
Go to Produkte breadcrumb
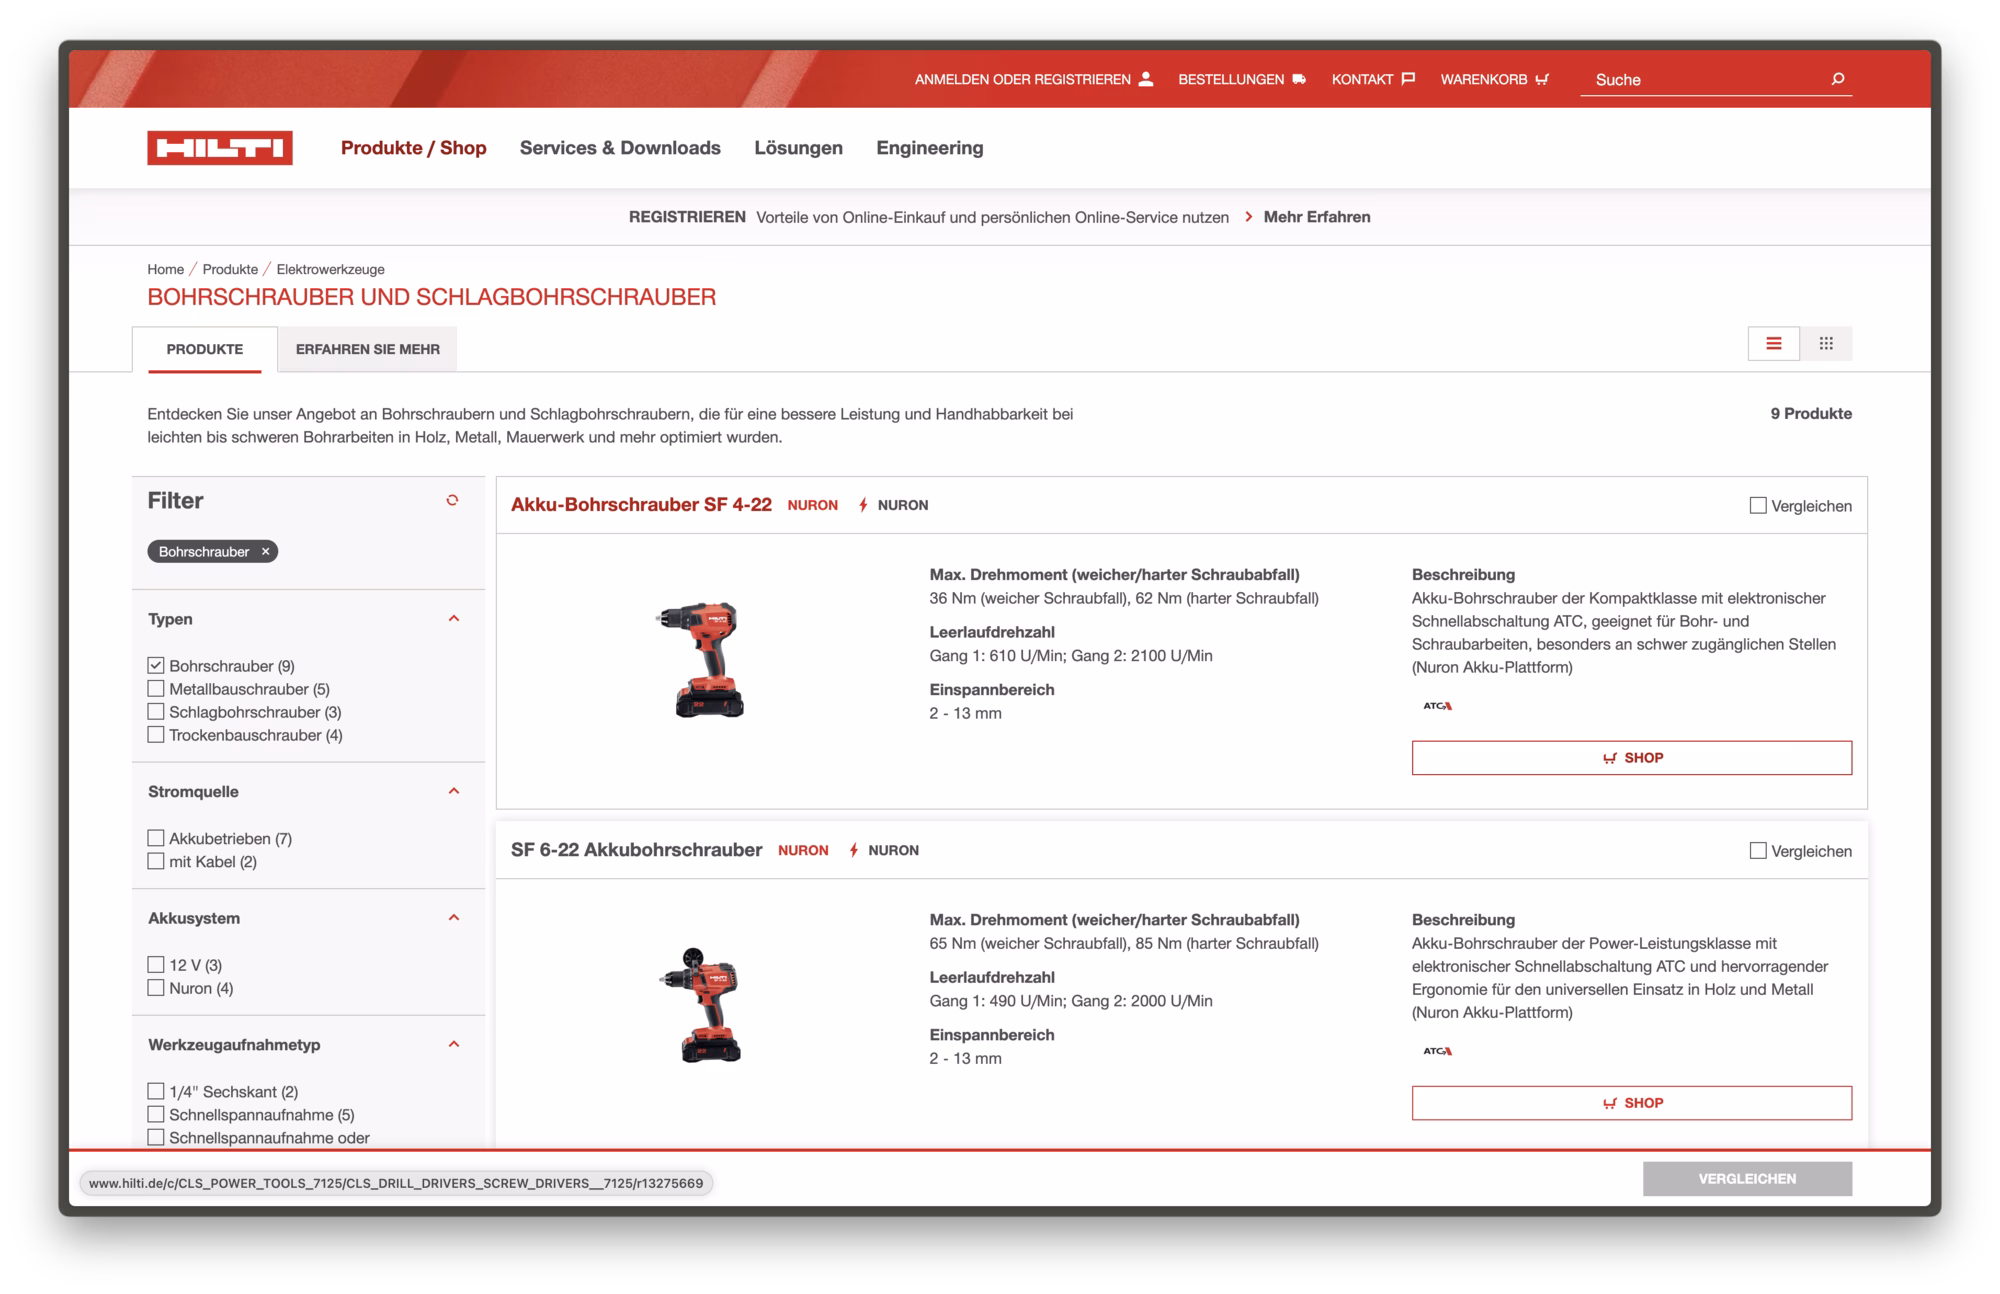[230, 269]
